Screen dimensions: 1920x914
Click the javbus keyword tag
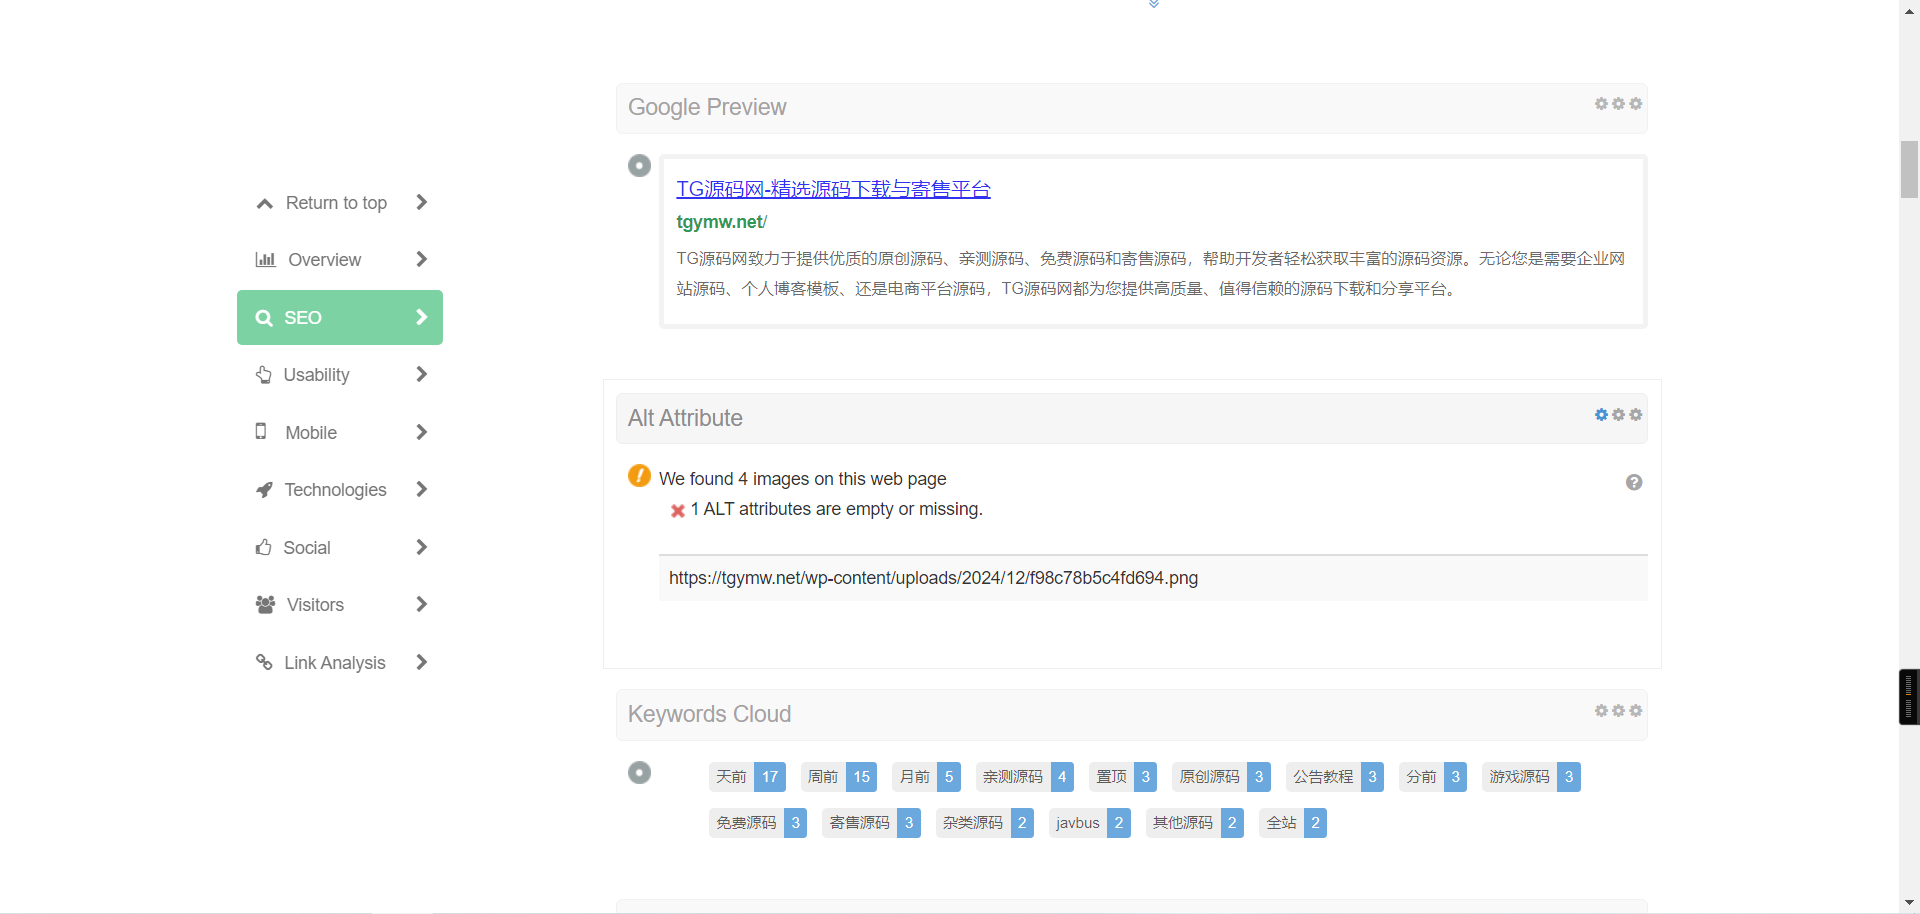click(x=1077, y=823)
